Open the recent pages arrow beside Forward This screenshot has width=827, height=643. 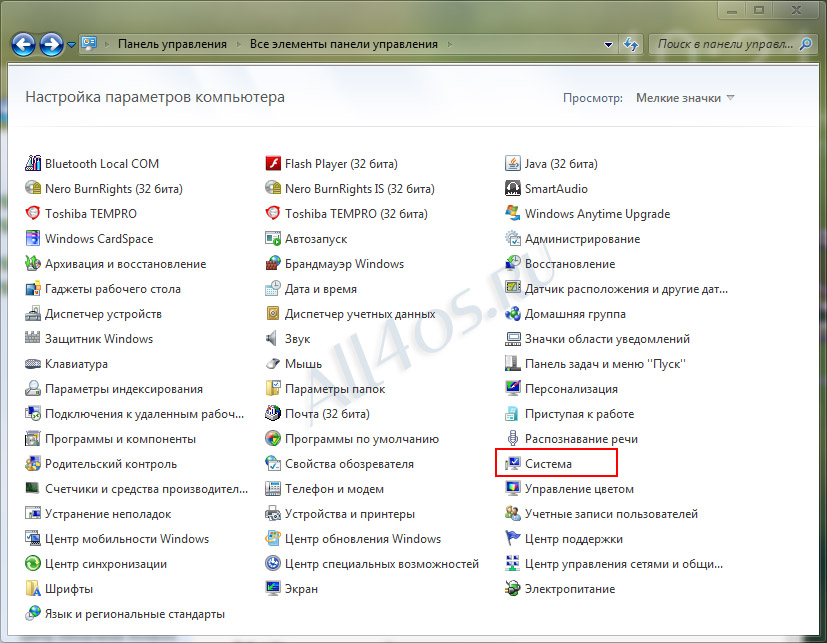pyautogui.click(x=72, y=45)
